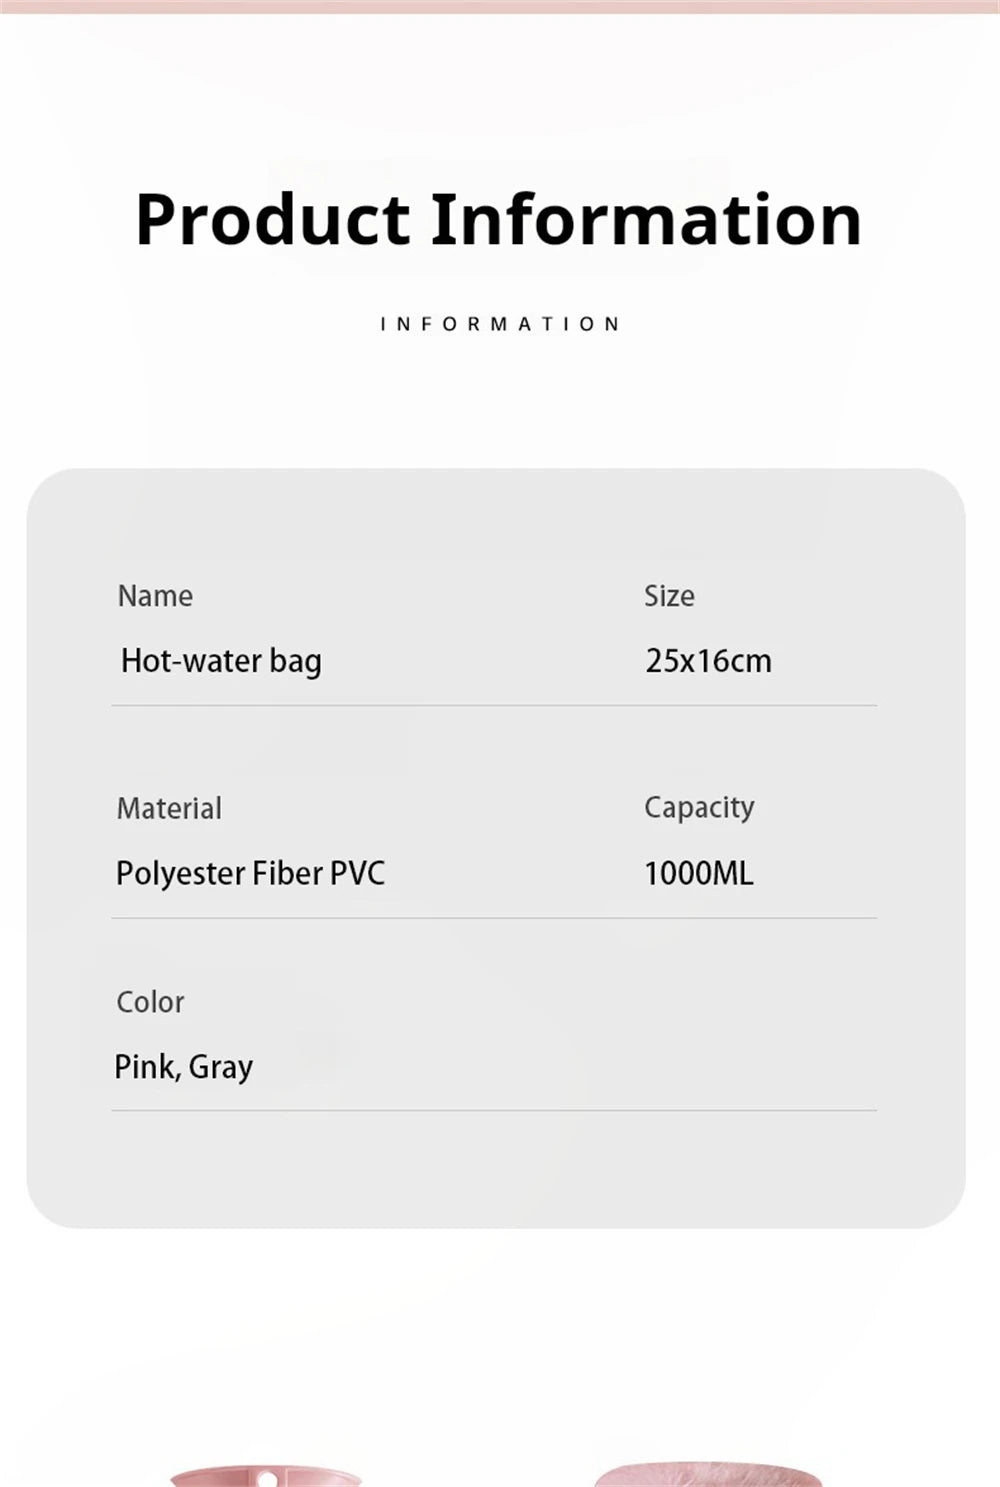Viewport: 1000px width, 1487px height.
Task: Click the divider line below "Hot-water bag"
Action: pyautogui.click(x=300, y=705)
